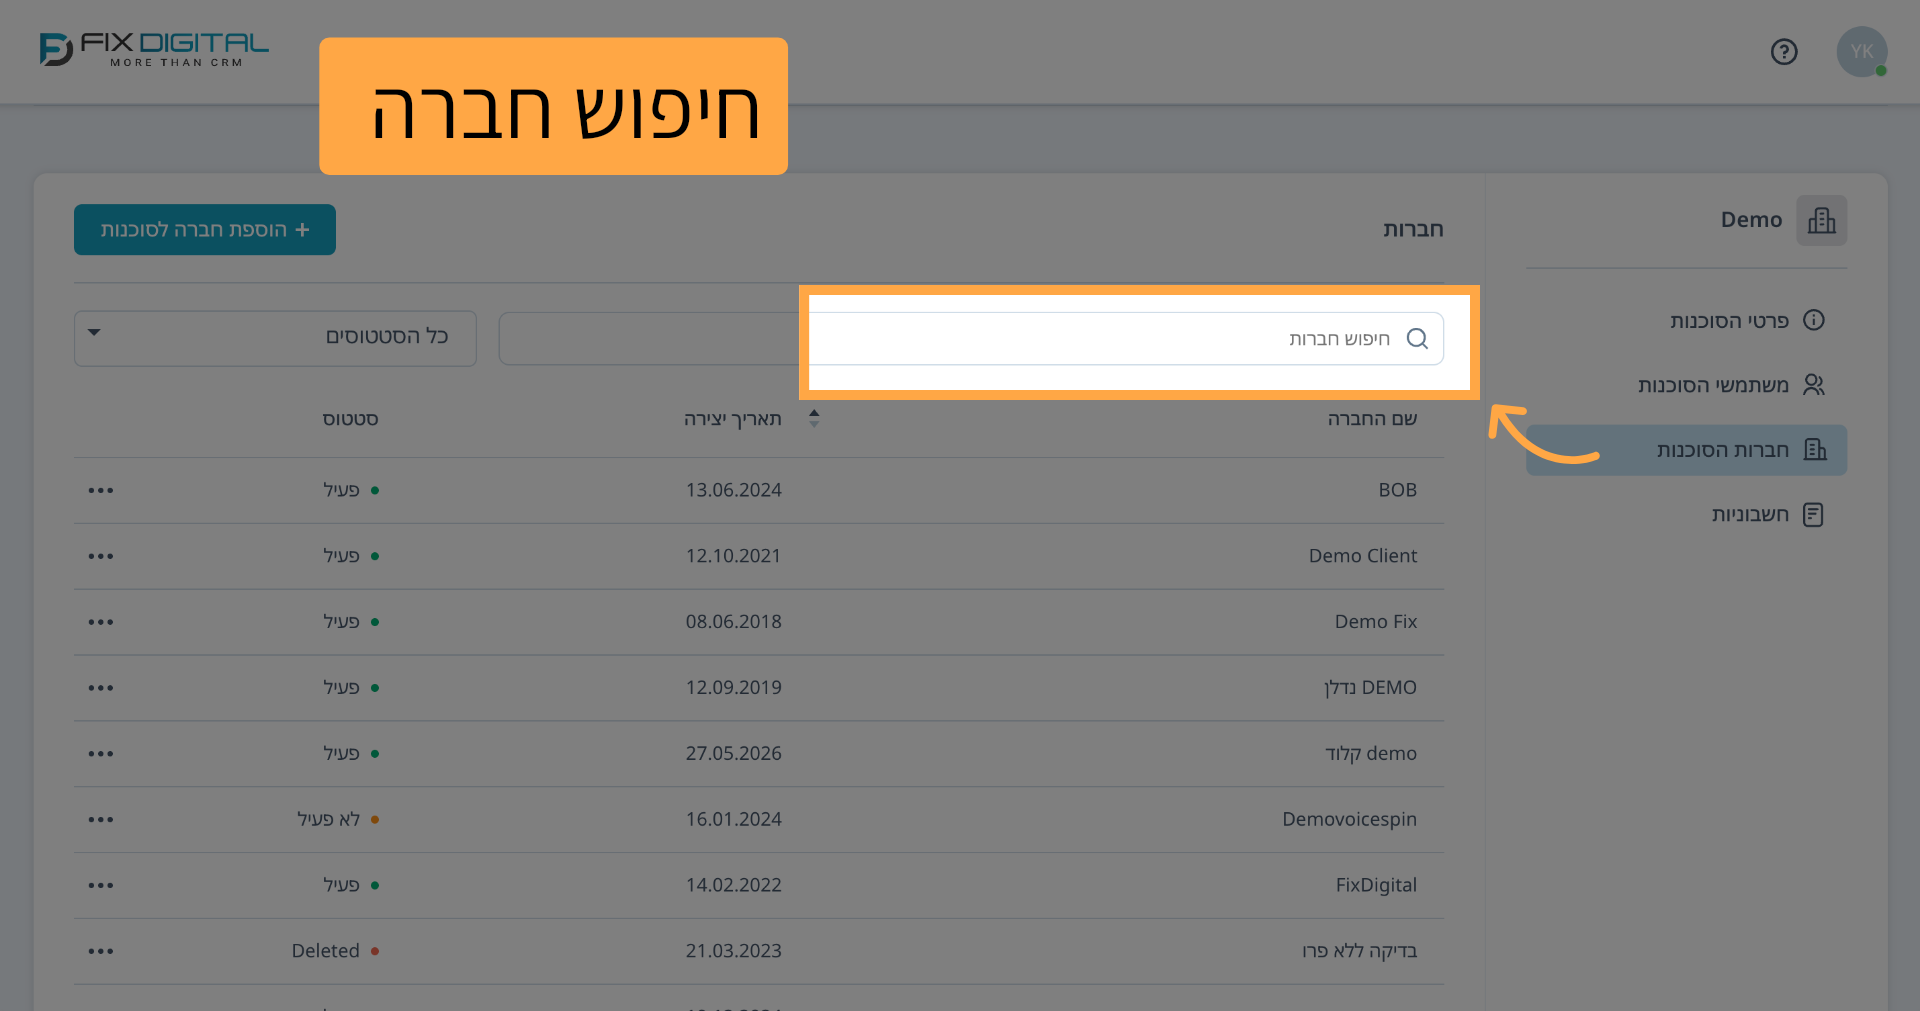Click the users icon beside משתמשי הסוכנות

(x=1814, y=385)
